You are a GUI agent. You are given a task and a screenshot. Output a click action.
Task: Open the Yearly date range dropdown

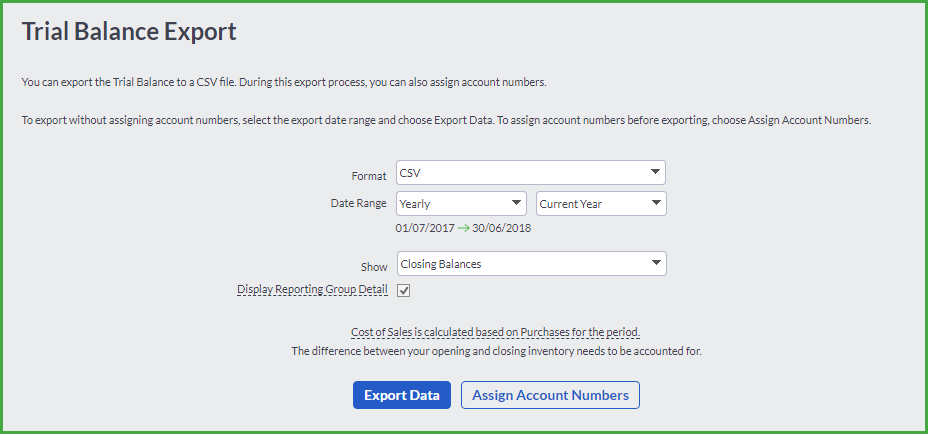[x=461, y=204]
